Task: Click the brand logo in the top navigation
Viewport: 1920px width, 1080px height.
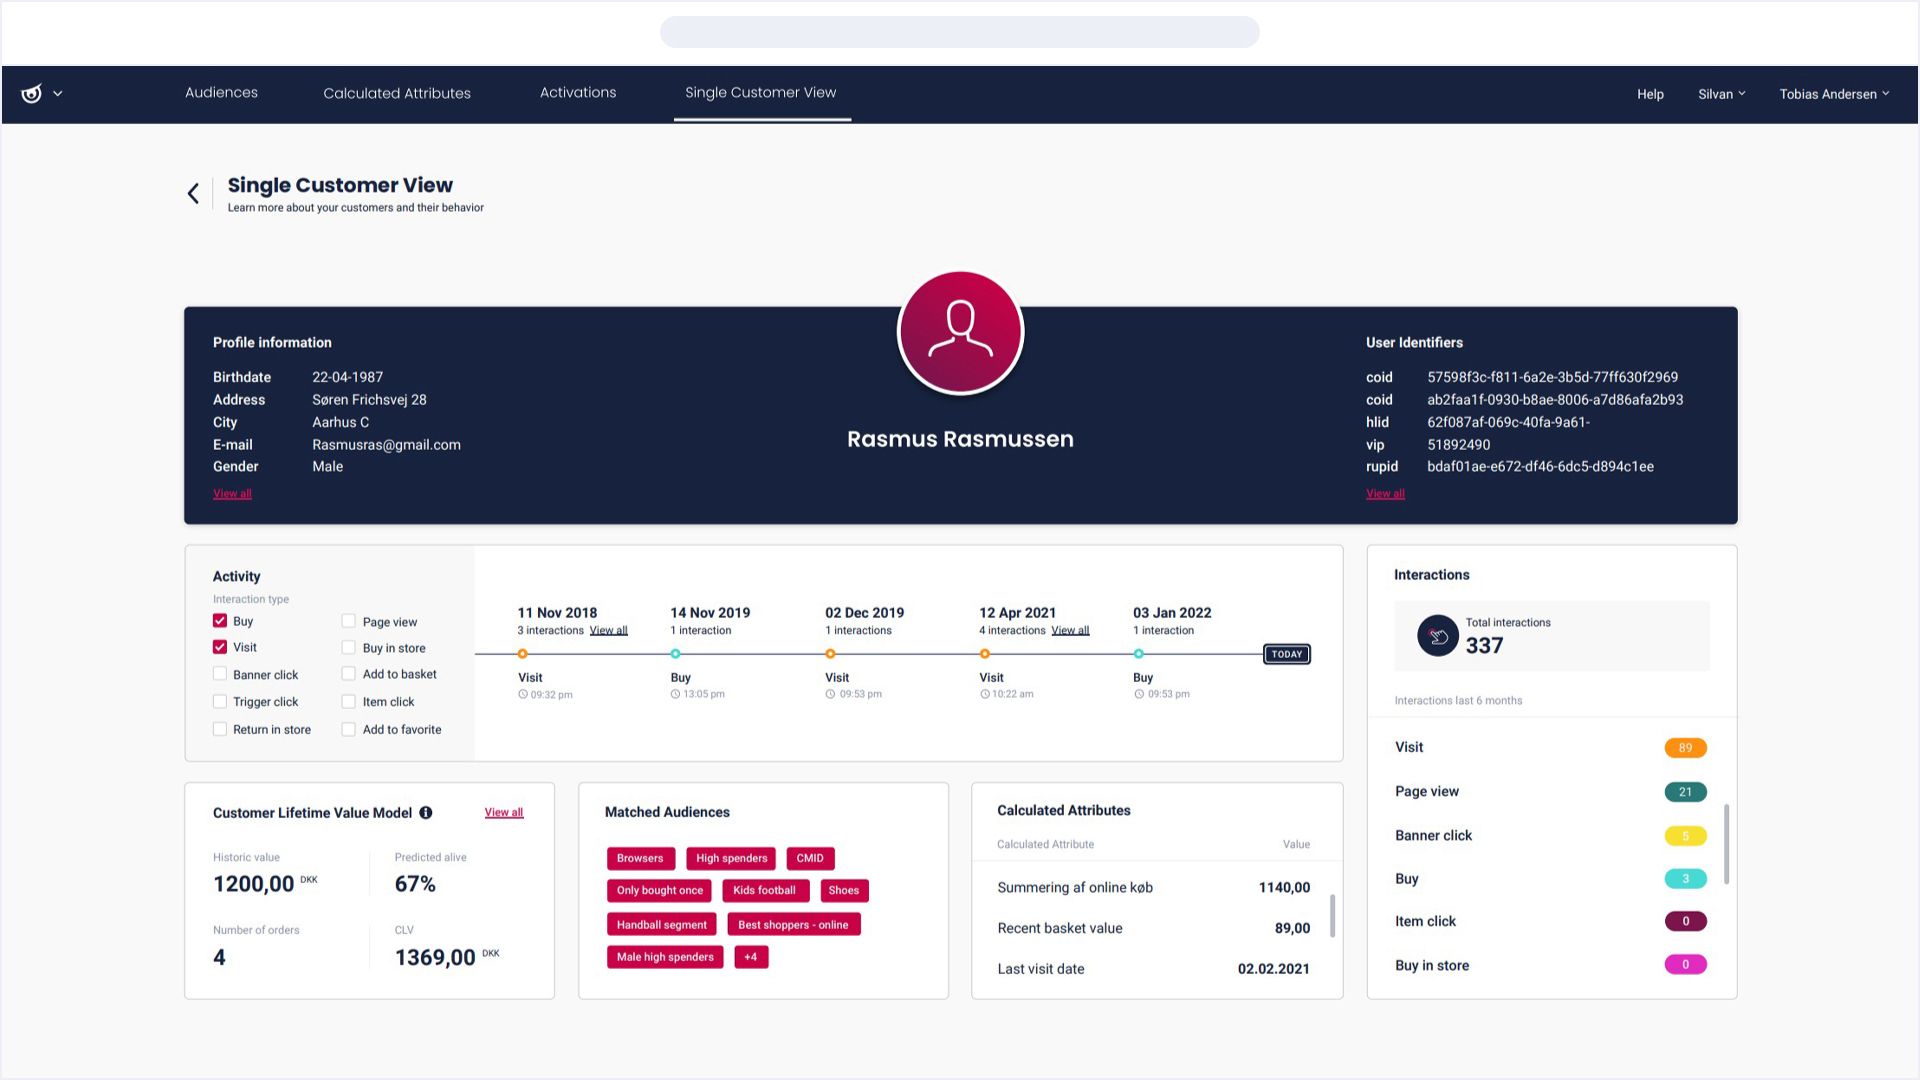Action: point(30,93)
